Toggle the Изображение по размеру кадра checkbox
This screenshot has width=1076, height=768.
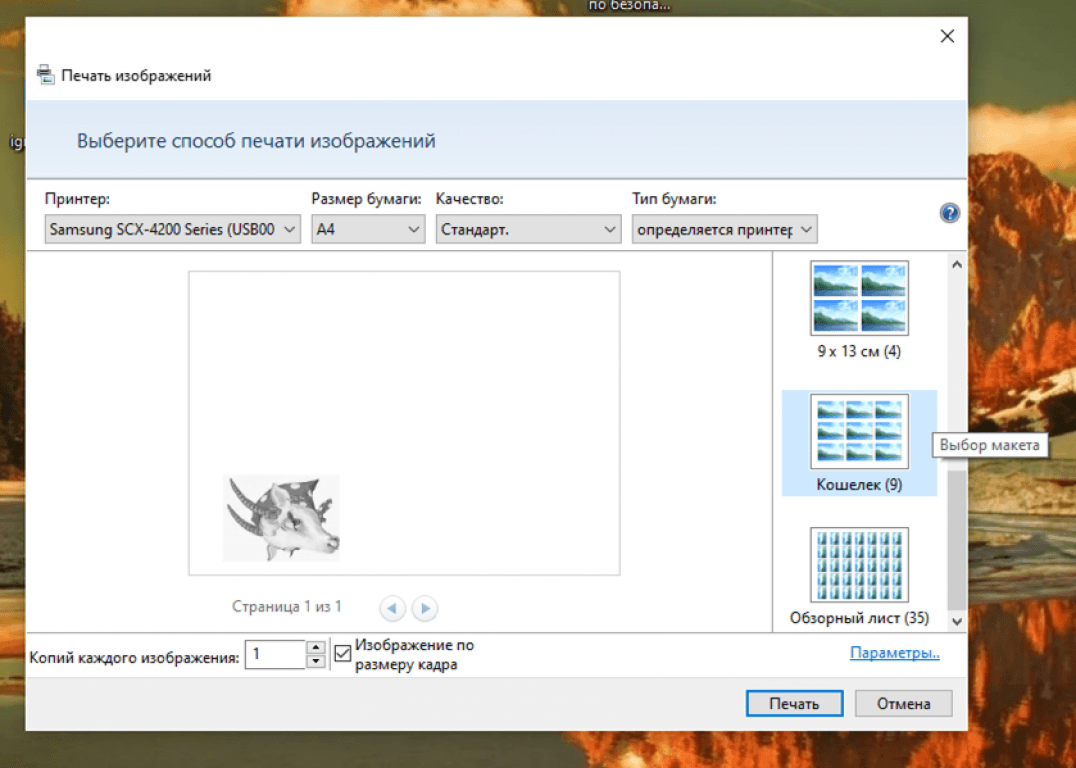click(x=343, y=654)
